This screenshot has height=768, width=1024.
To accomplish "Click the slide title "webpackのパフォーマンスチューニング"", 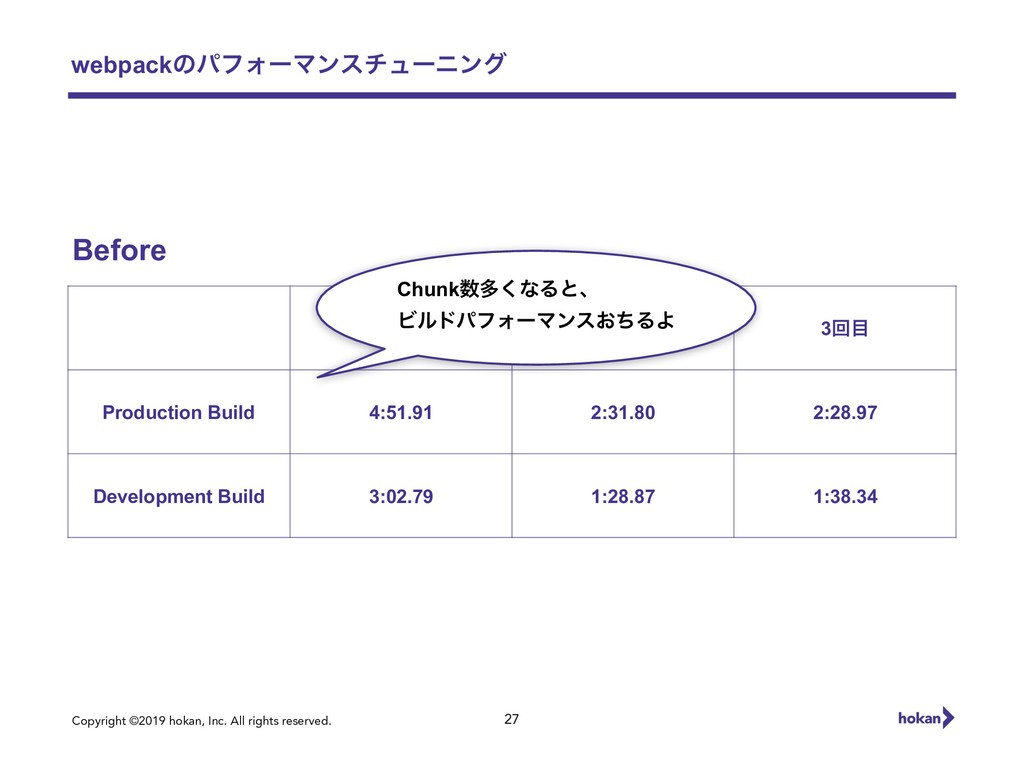I will [288, 64].
